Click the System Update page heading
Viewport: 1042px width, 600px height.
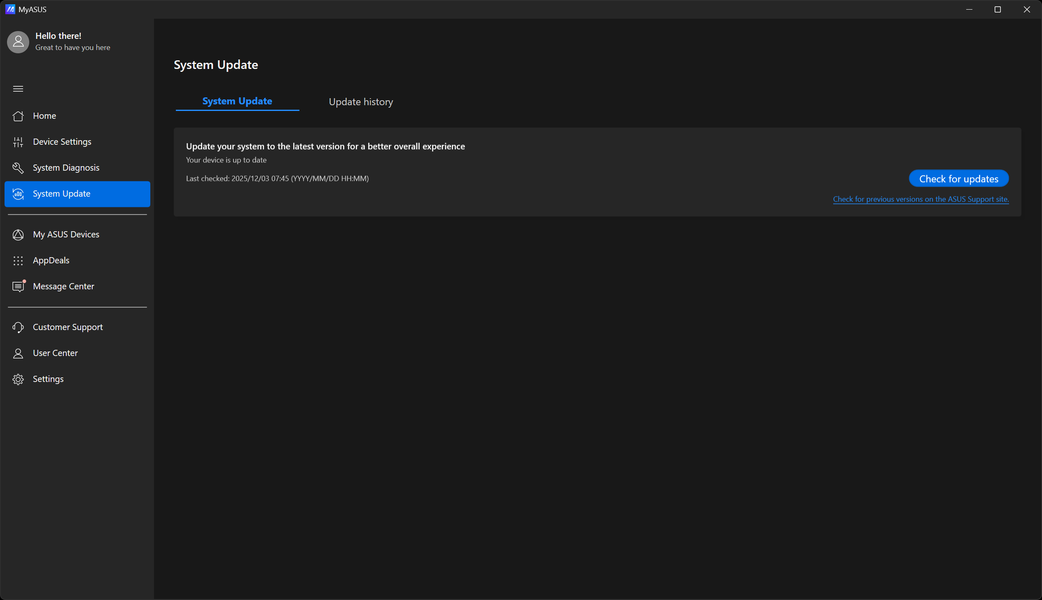click(x=216, y=64)
